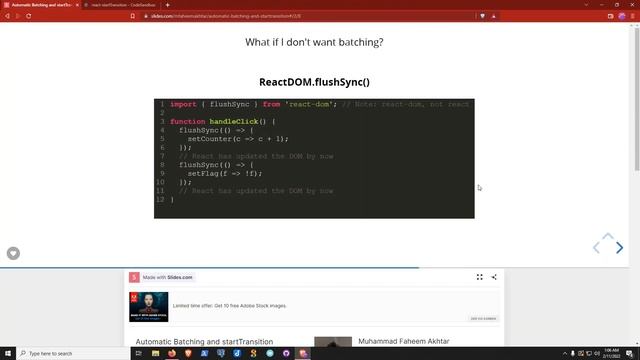Viewport: 640px width, 360px height.
Task: Open Task View on taskbar
Action: (x=139, y=353)
